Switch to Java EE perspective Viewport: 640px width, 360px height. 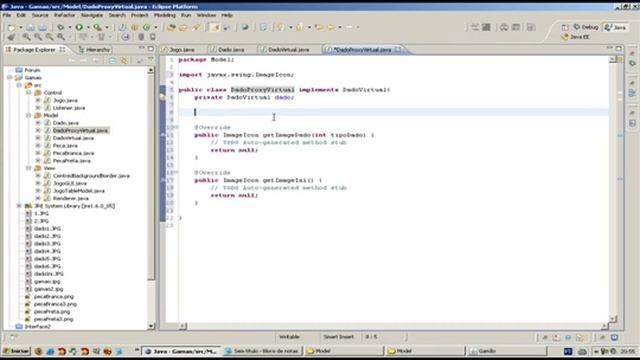[x=576, y=37]
